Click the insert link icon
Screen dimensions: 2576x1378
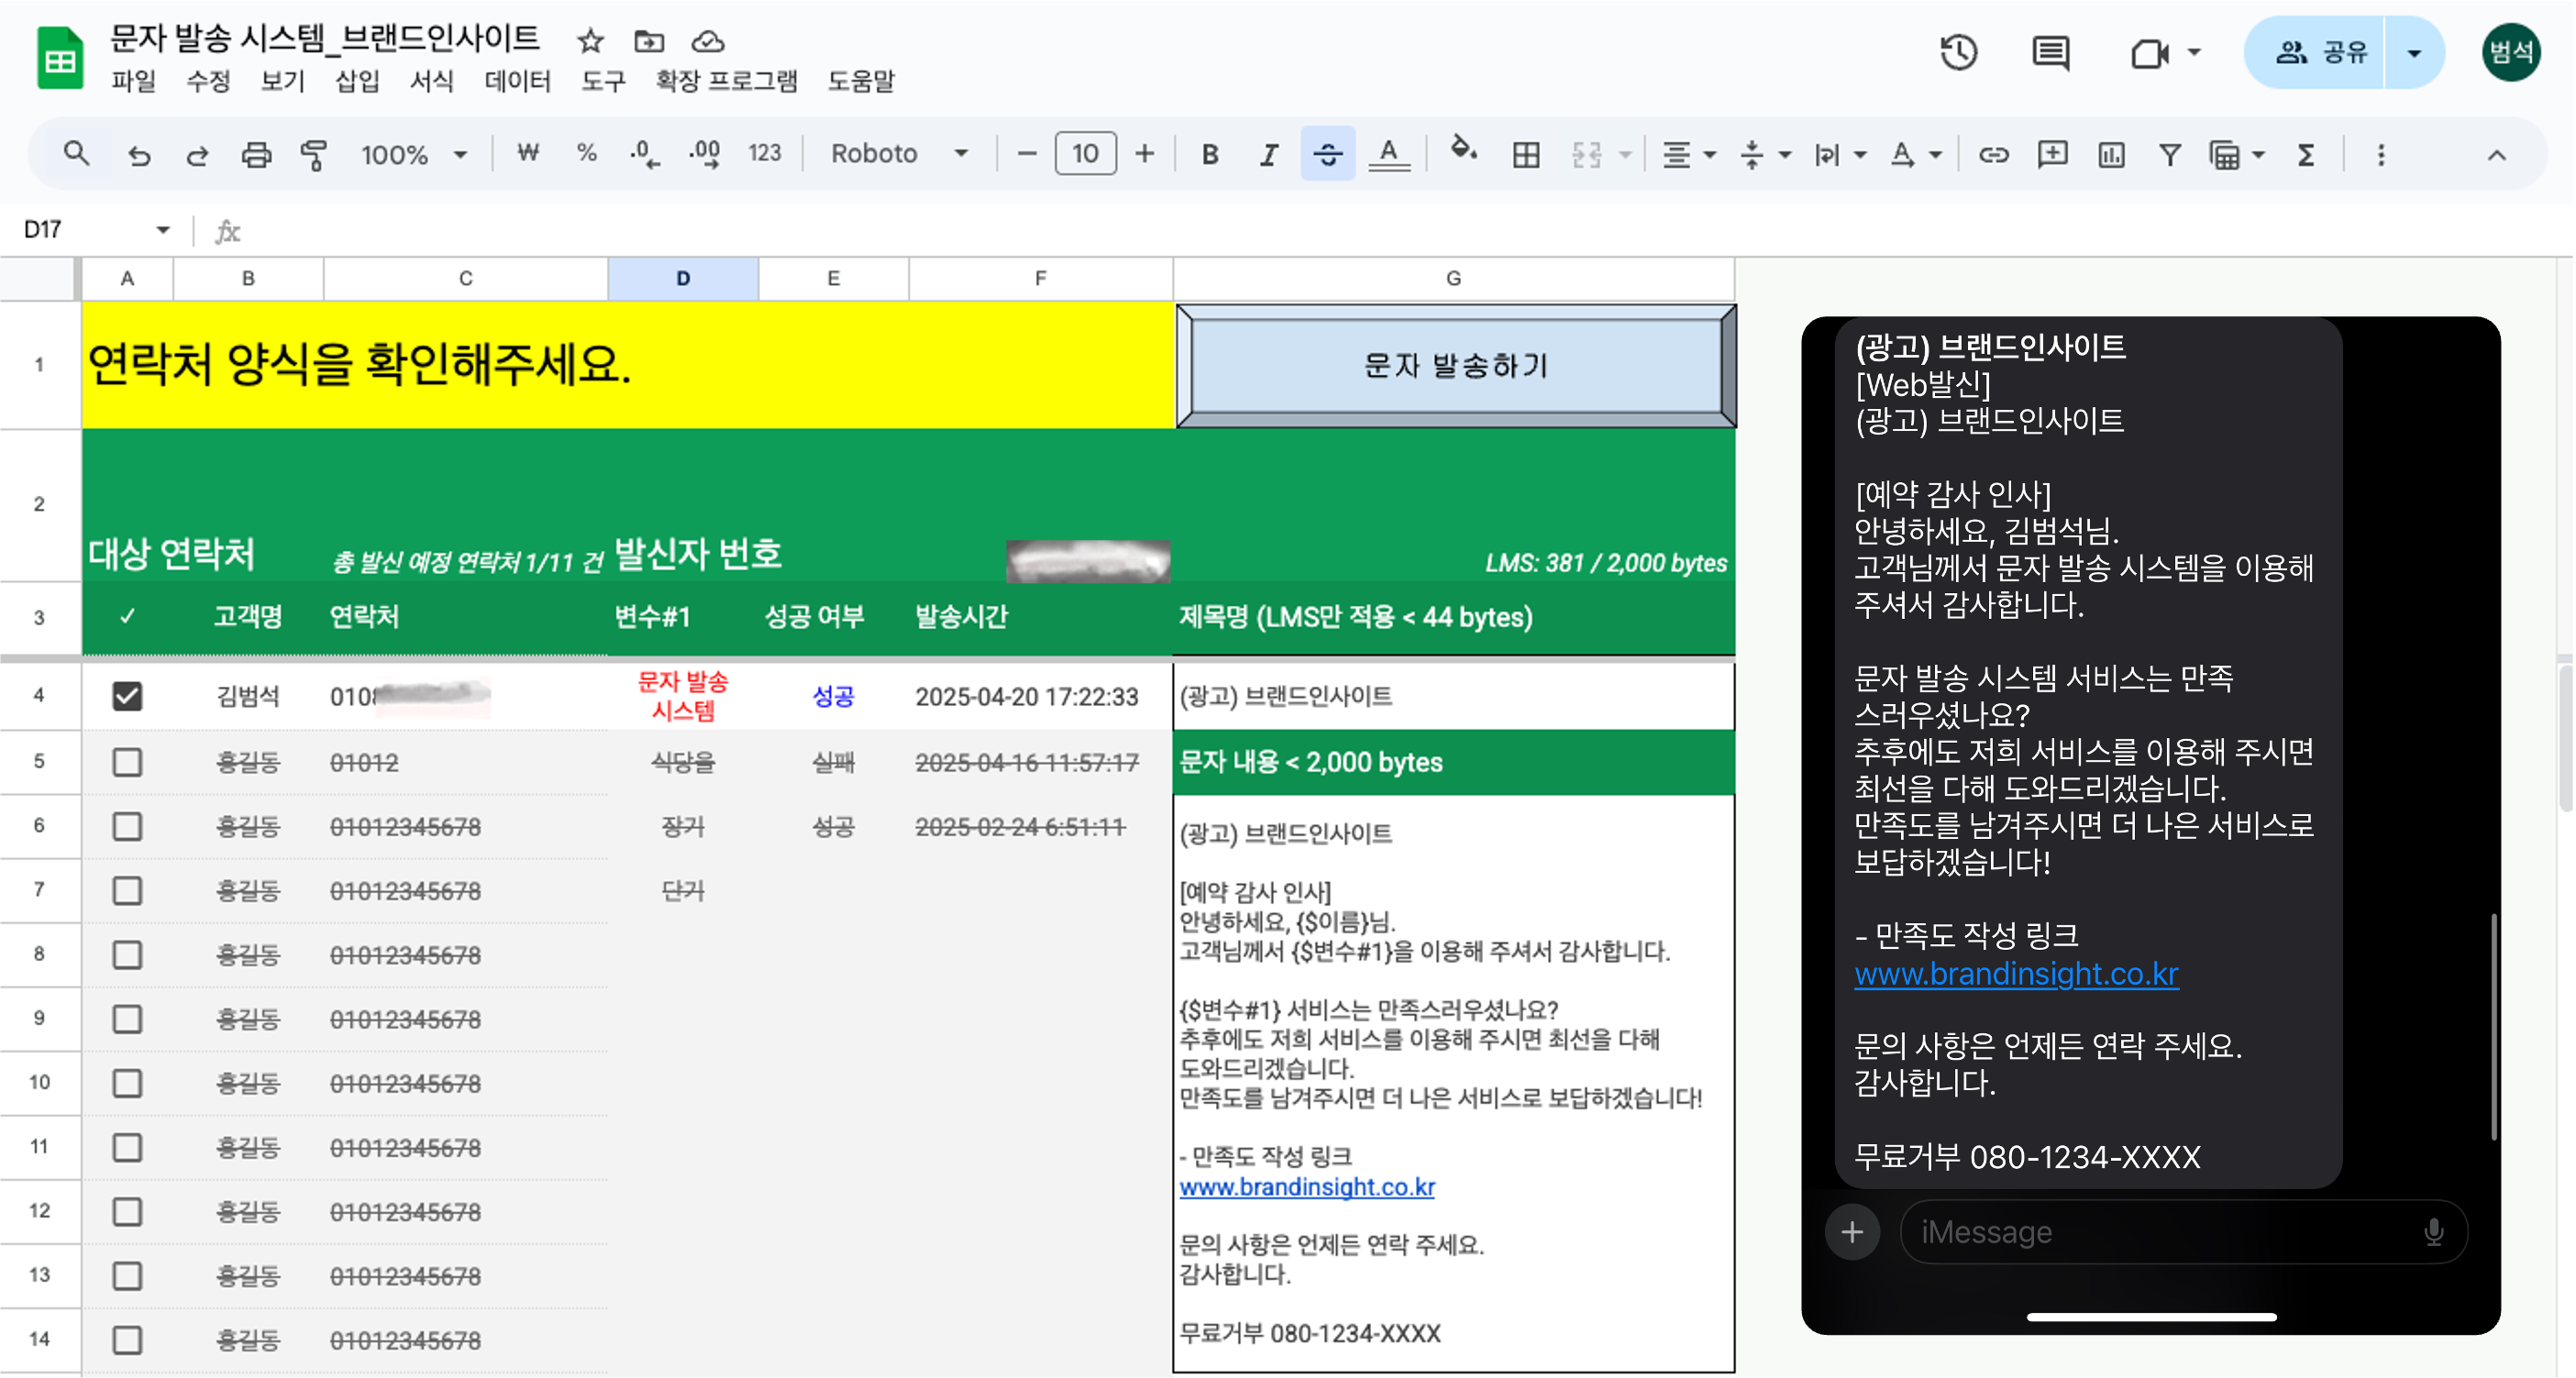click(1993, 154)
